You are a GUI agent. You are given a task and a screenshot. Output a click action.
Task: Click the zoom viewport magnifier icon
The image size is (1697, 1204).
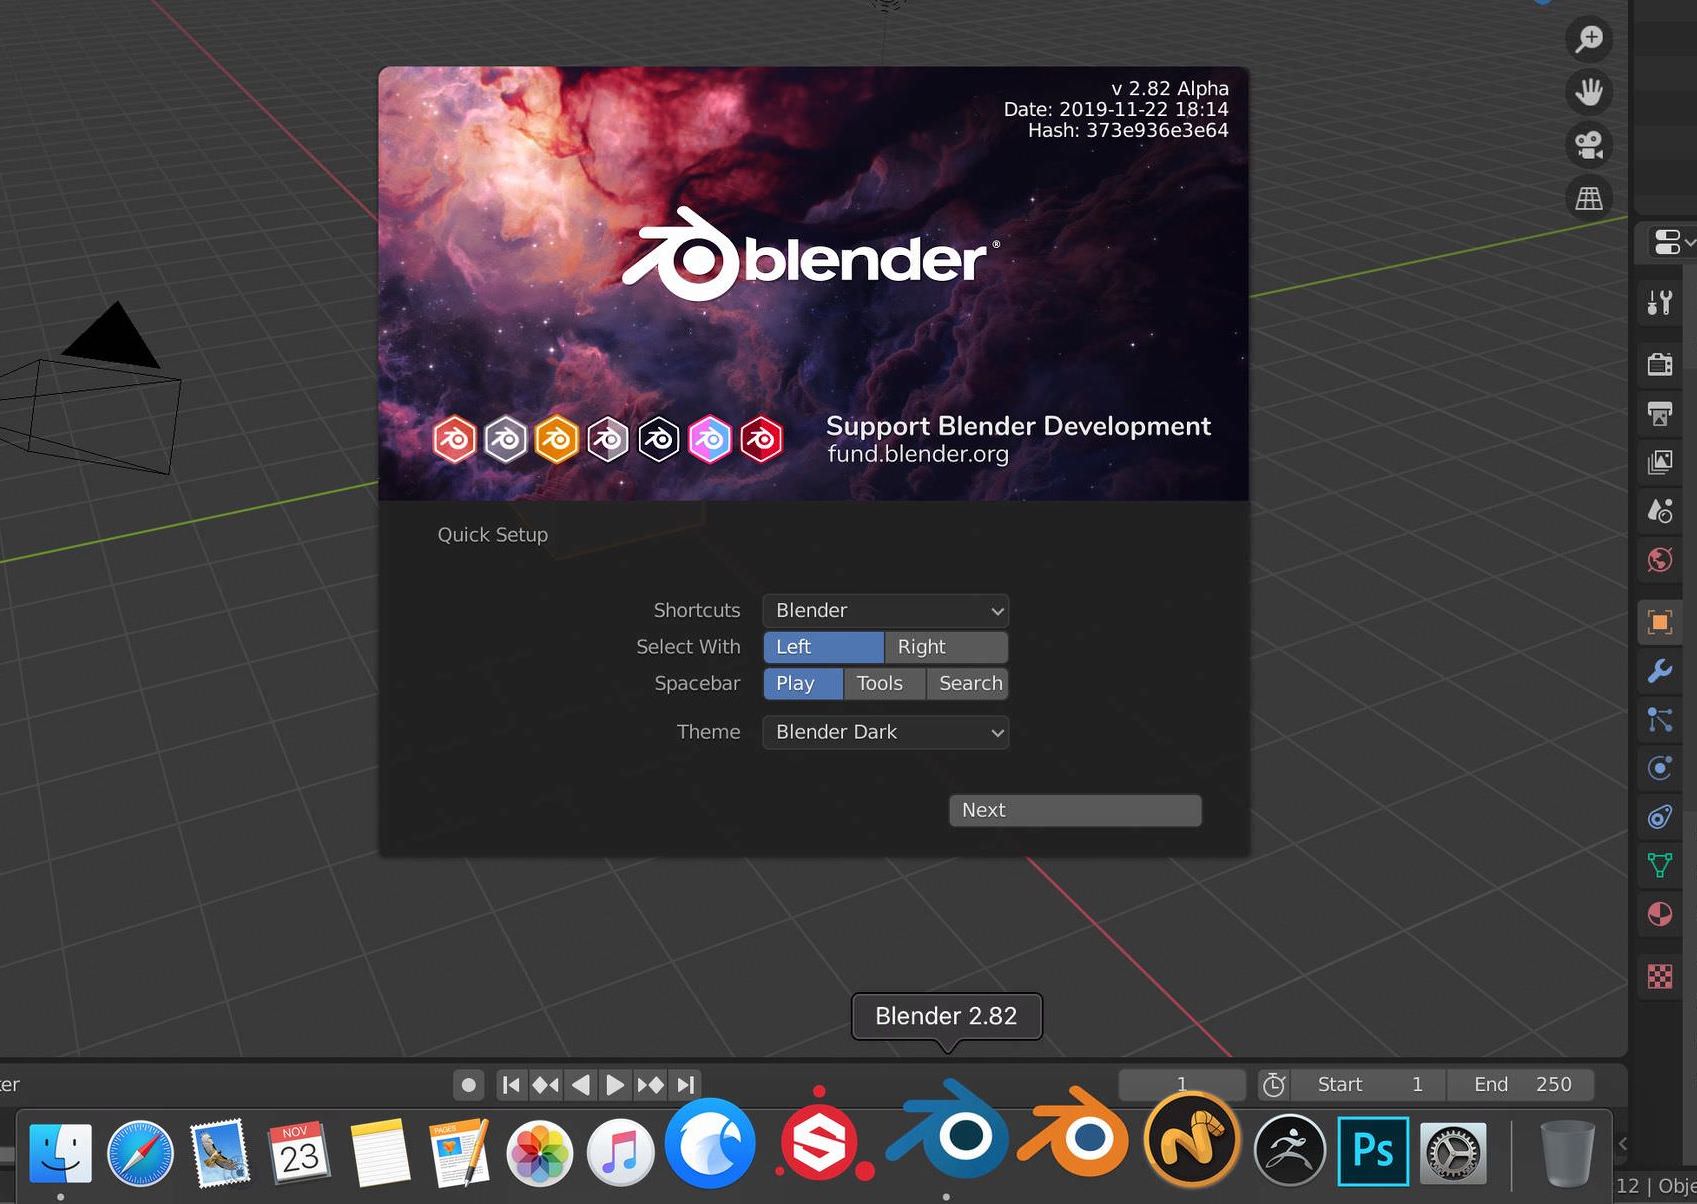tap(1589, 39)
